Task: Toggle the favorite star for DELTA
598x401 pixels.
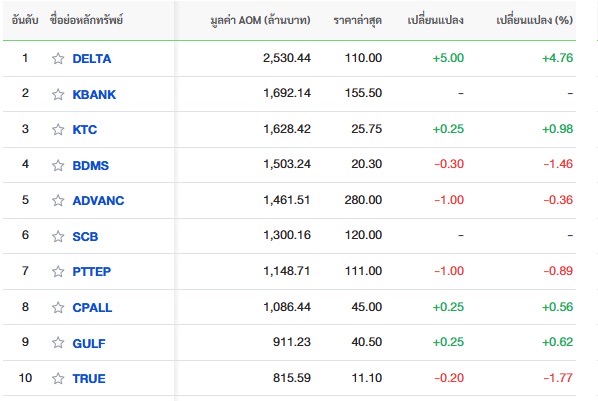Action: pos(58,58)
